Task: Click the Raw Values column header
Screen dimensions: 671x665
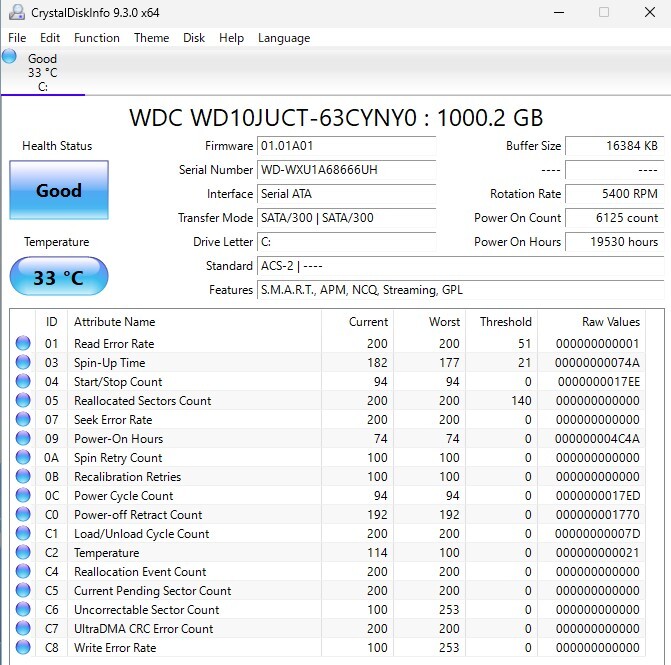Action: click(591, 322)
